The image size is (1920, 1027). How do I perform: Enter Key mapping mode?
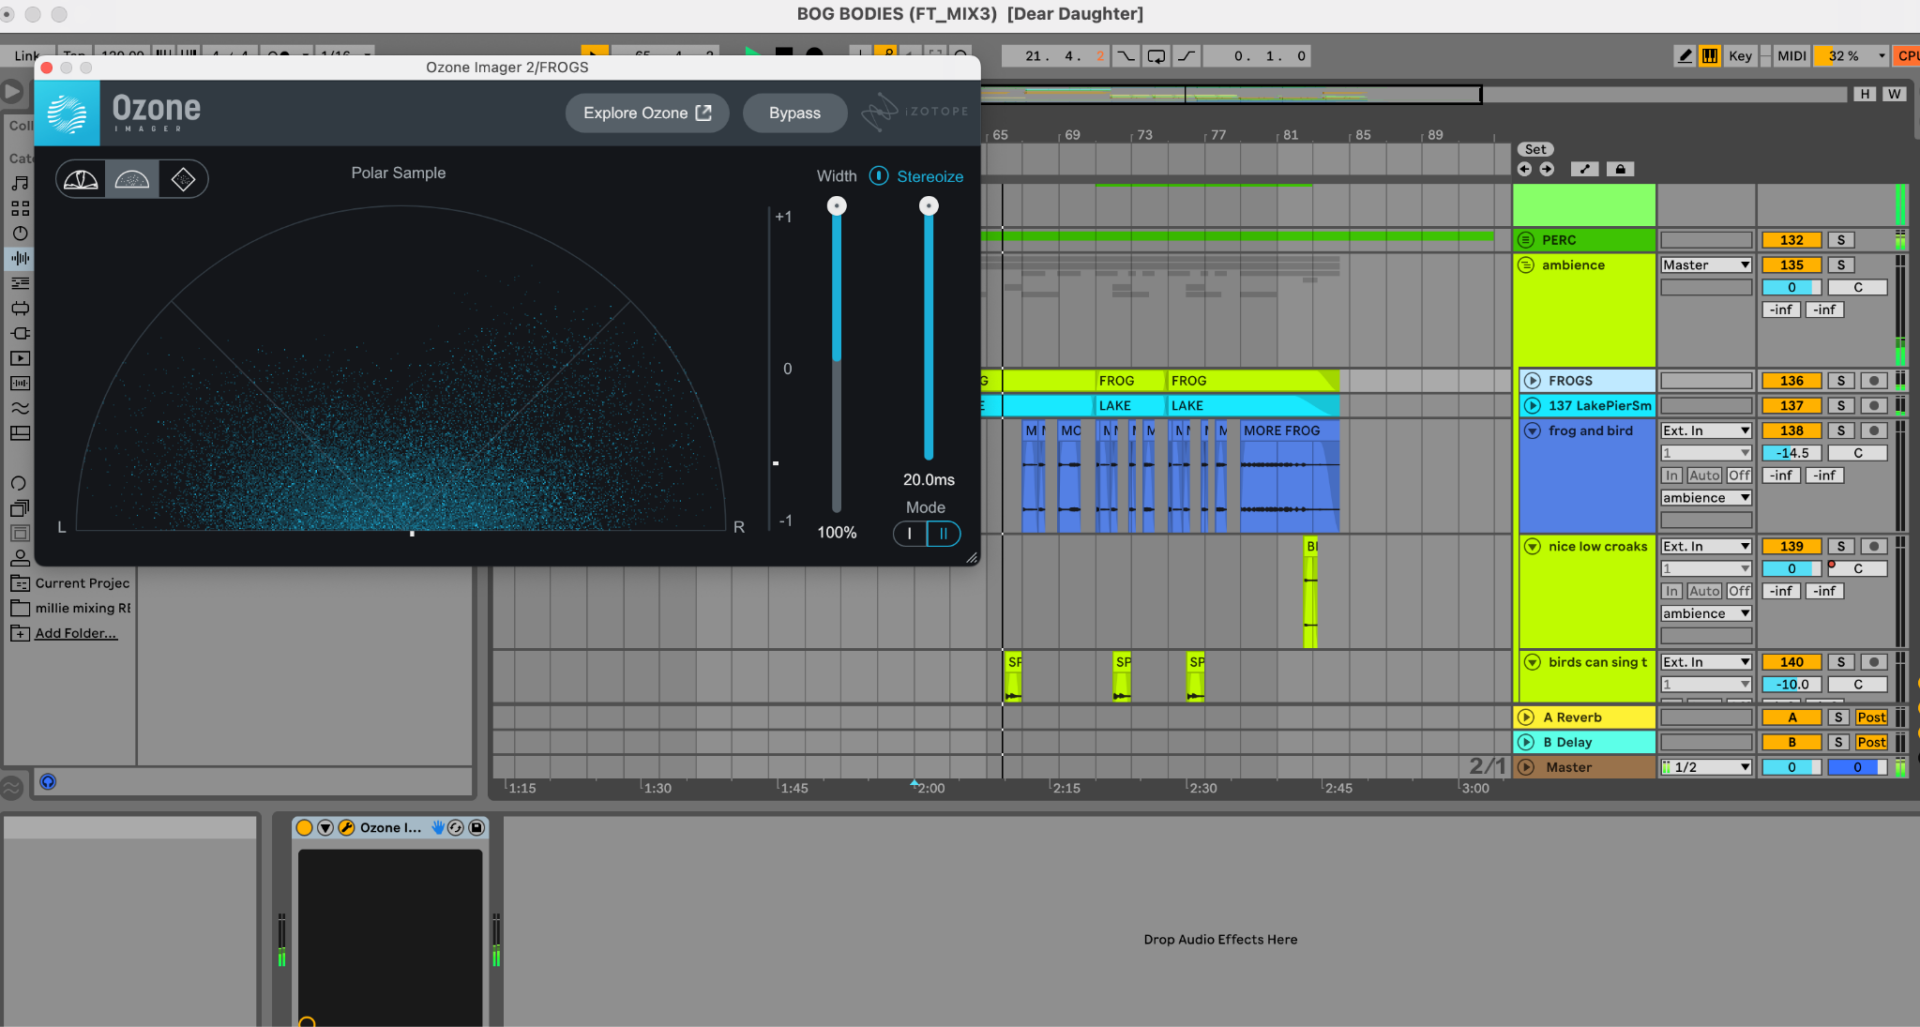pos(1740,56)
